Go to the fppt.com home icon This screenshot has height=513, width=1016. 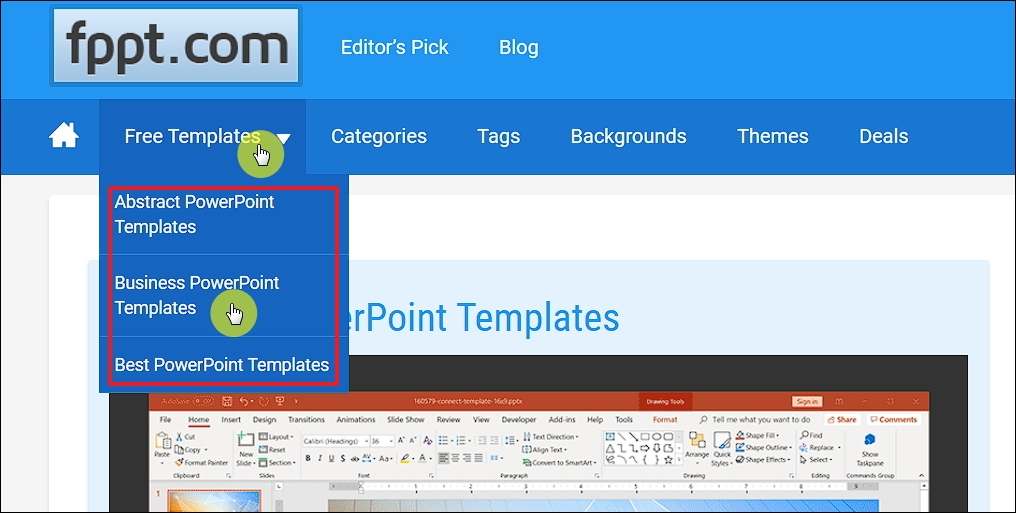pos(64,136)
